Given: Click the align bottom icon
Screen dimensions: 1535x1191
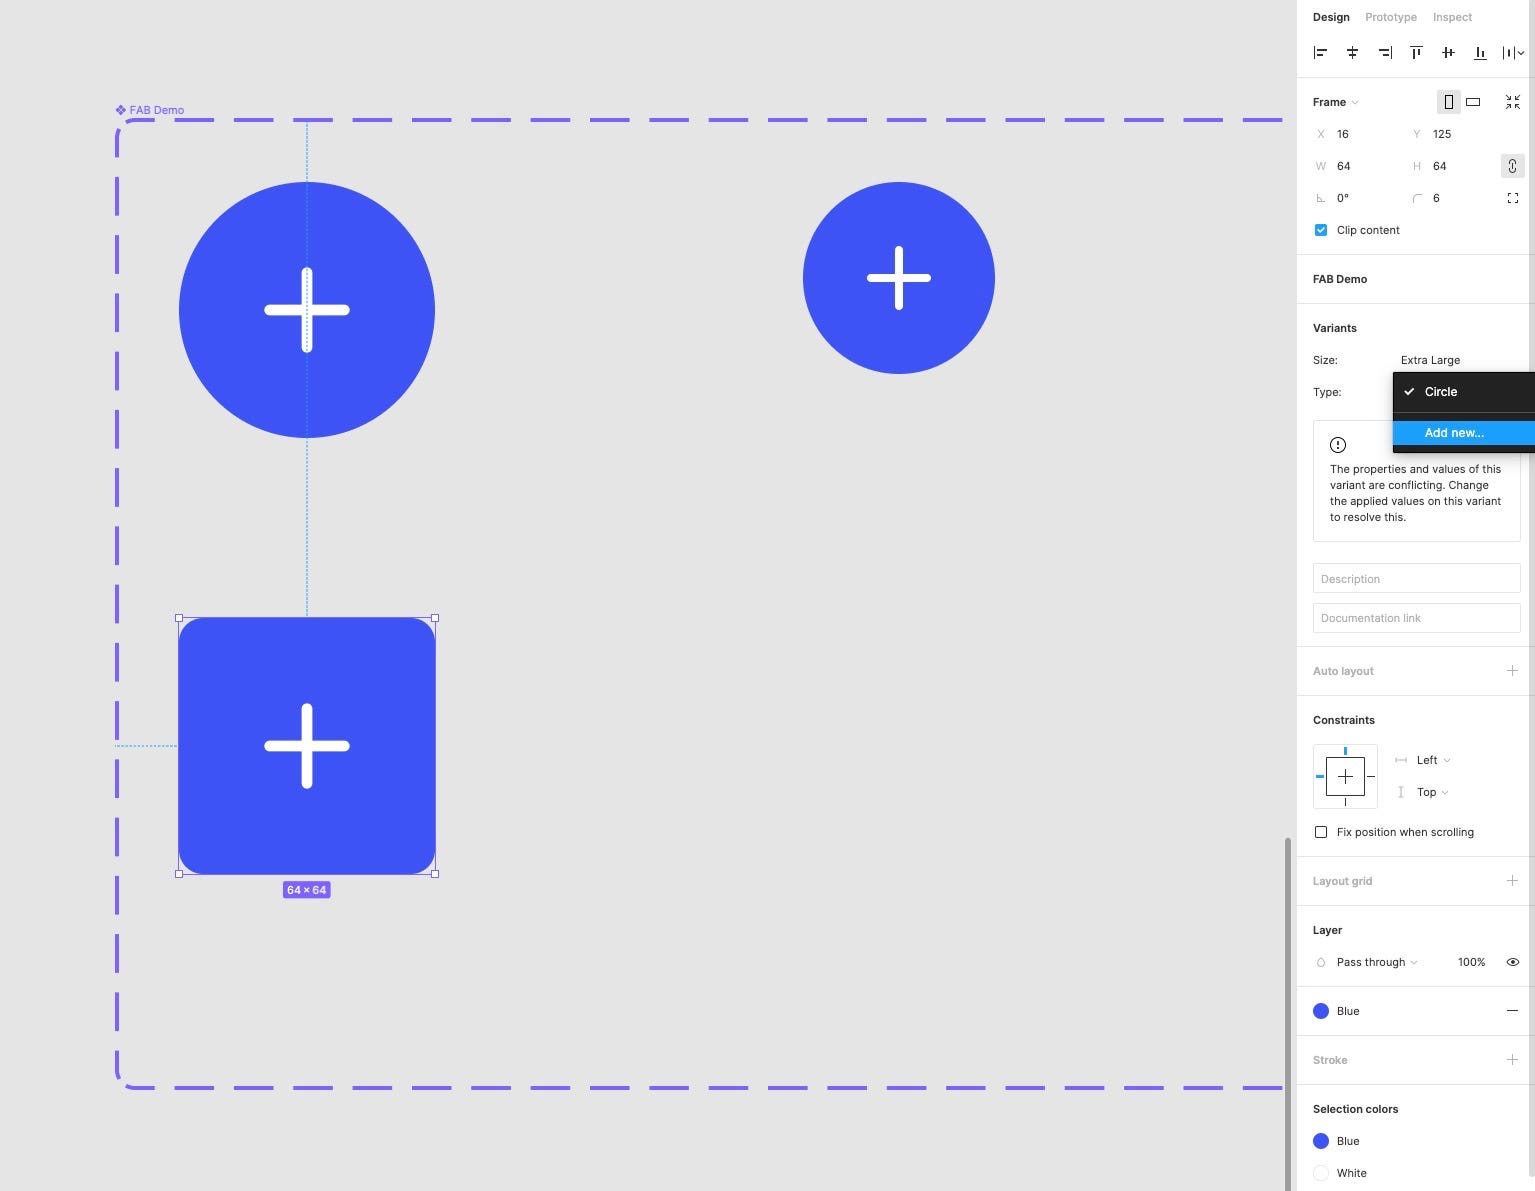Looking at the screenshot, I should tap(1480, 53).
